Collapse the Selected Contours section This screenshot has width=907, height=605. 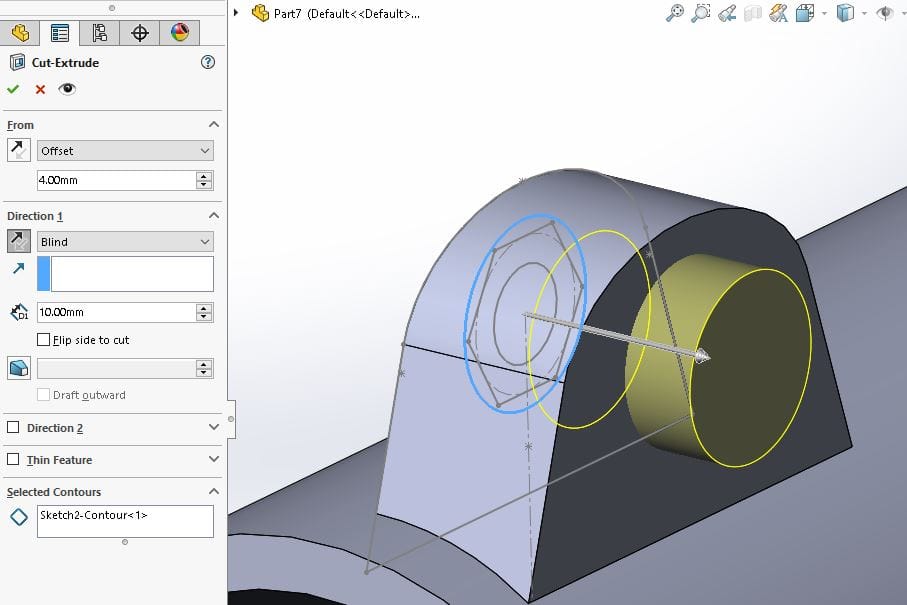(213, 492)
